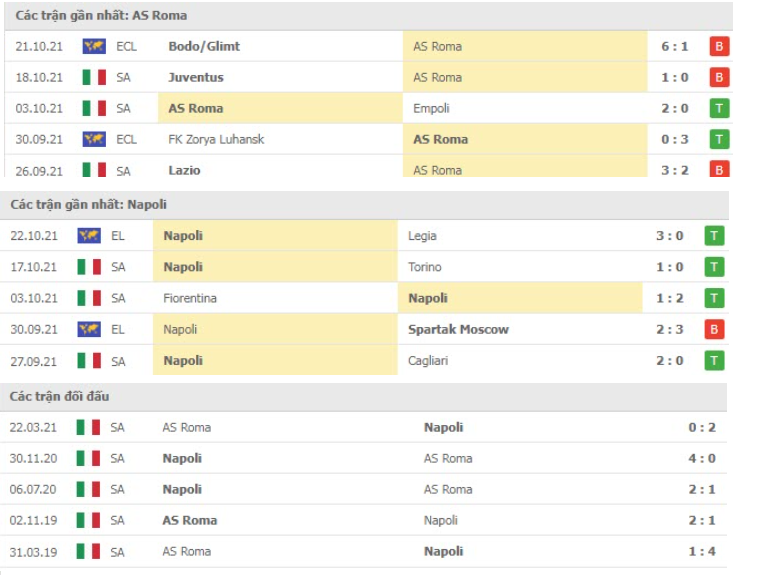Screen dimensions: 763x575
Task: Click ECL flag icon on 21.10.21 row
Action: click(94, 47)
